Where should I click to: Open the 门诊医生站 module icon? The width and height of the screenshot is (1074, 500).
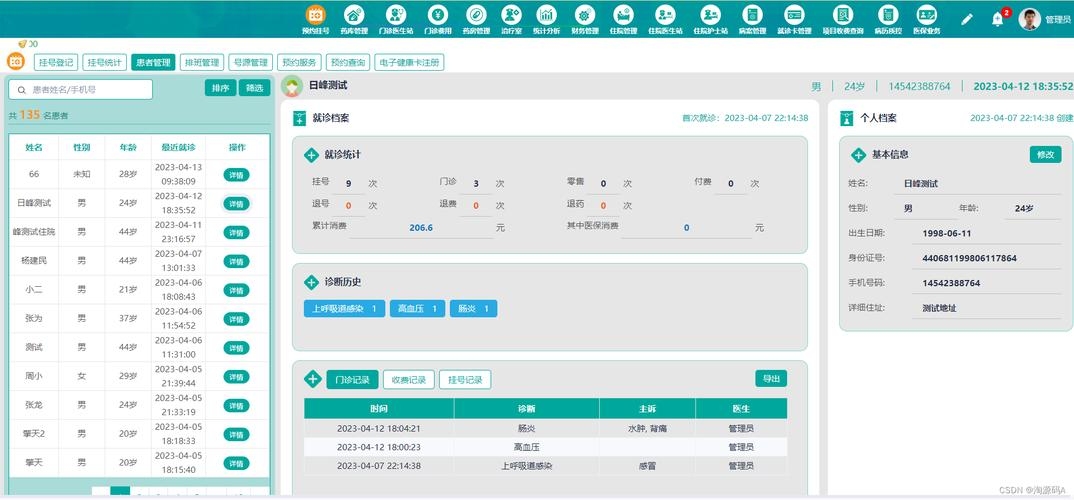[x=396, y=15]
